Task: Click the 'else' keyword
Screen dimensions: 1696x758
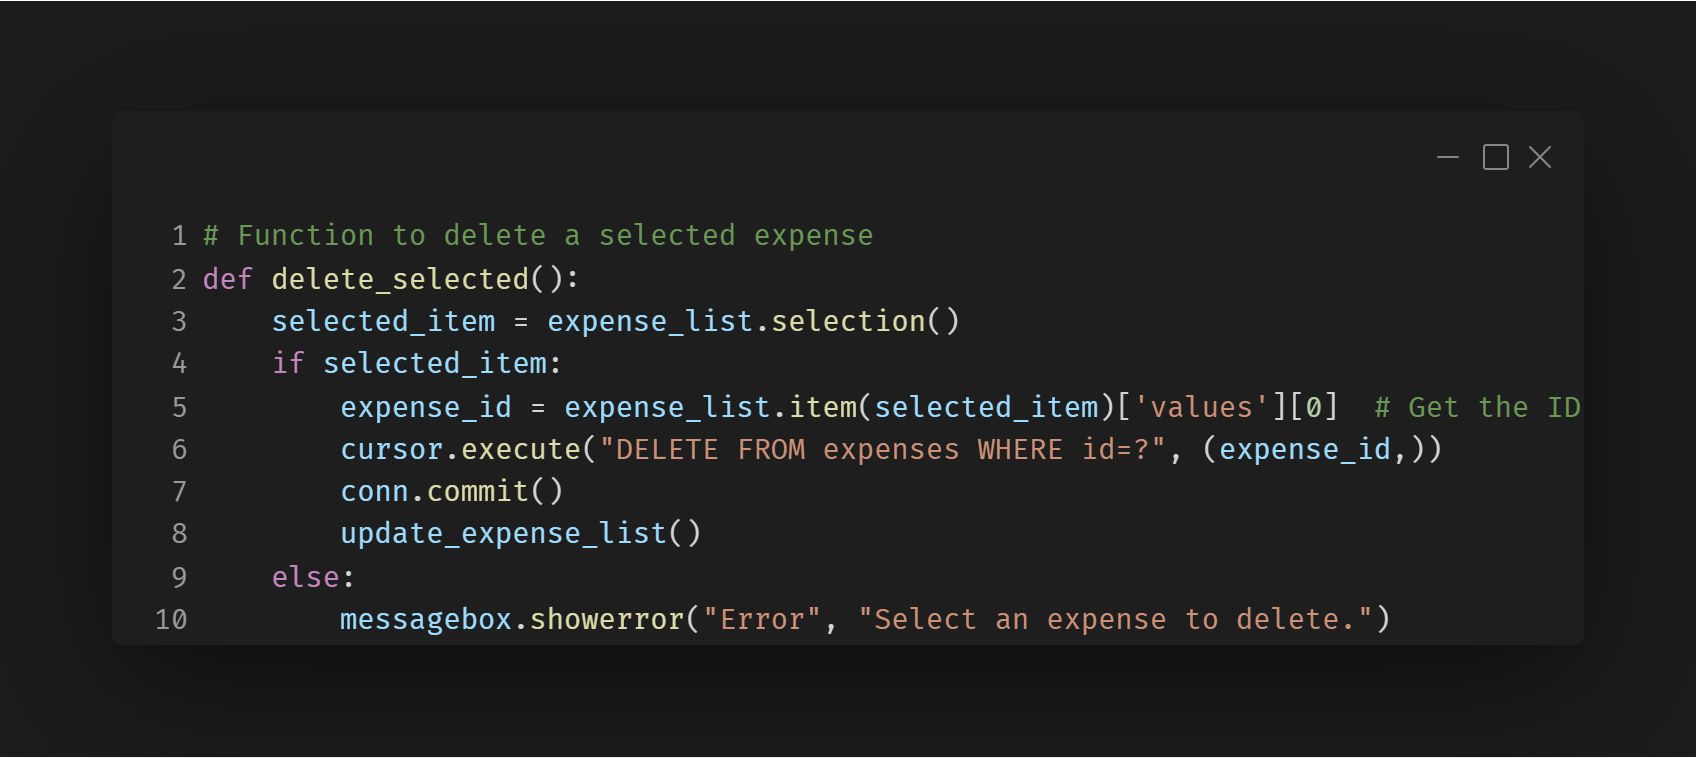Action: 306,577
